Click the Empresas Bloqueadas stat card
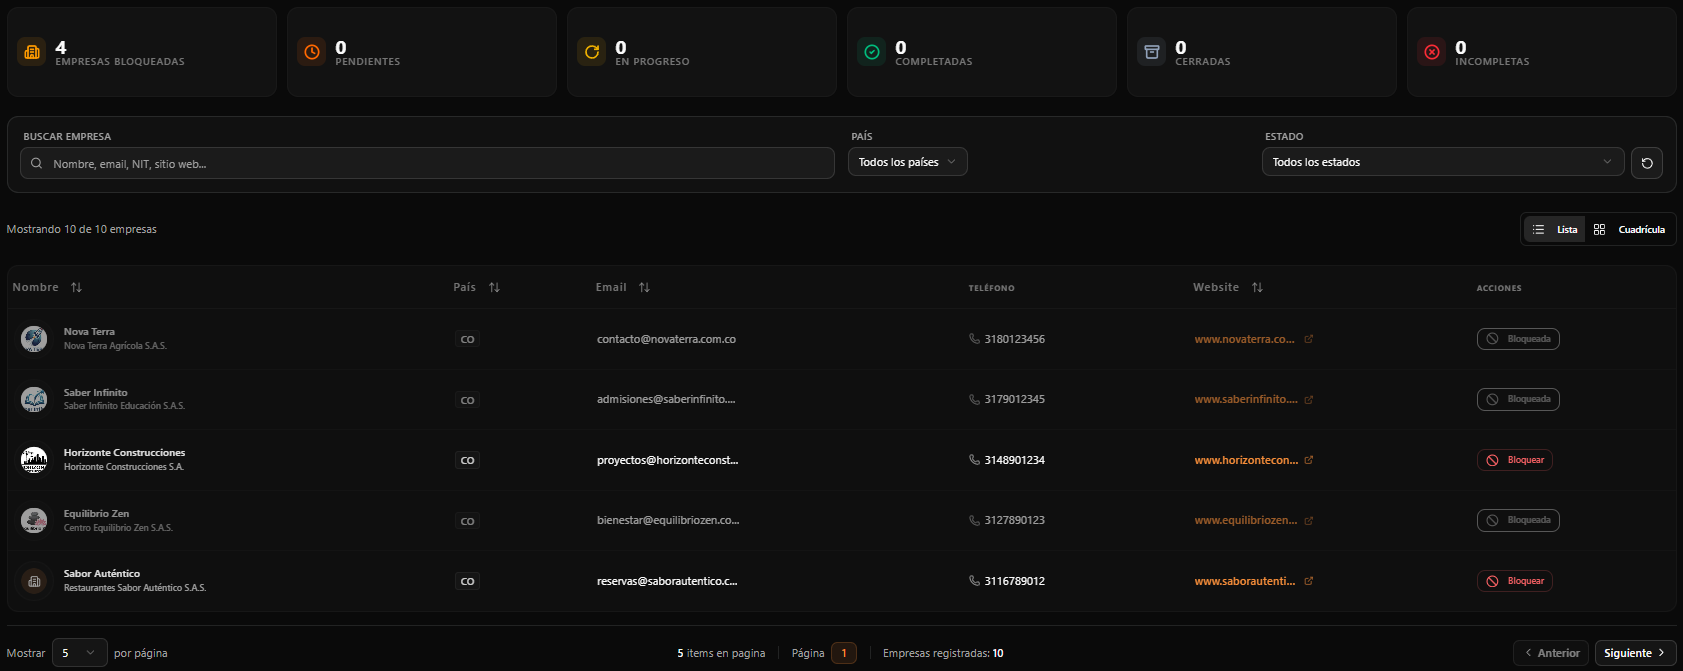 [142, 52]
